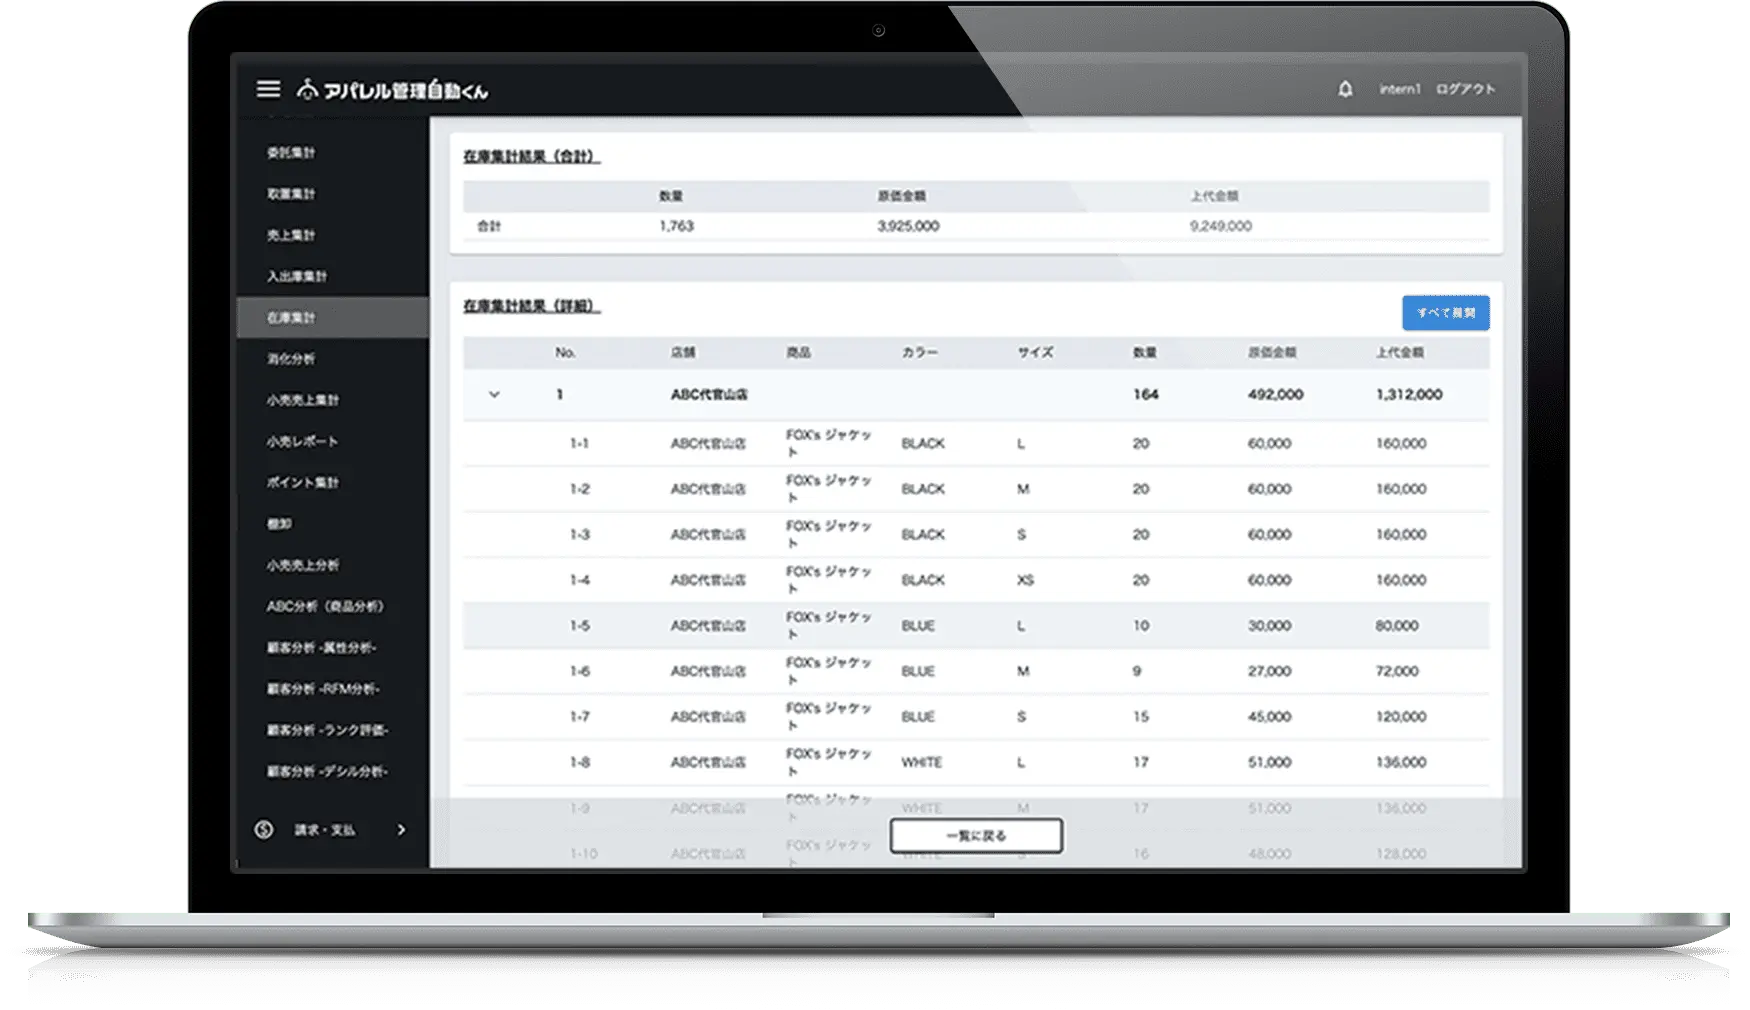Open ABC分析（商品分析） menu item
This screenshot has width=1750, height=1010.
(x=325, y=606)
